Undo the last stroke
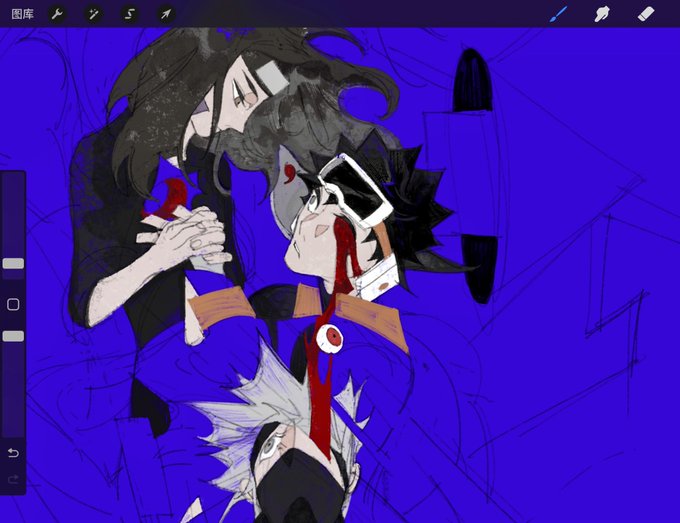 click(13, 453)
